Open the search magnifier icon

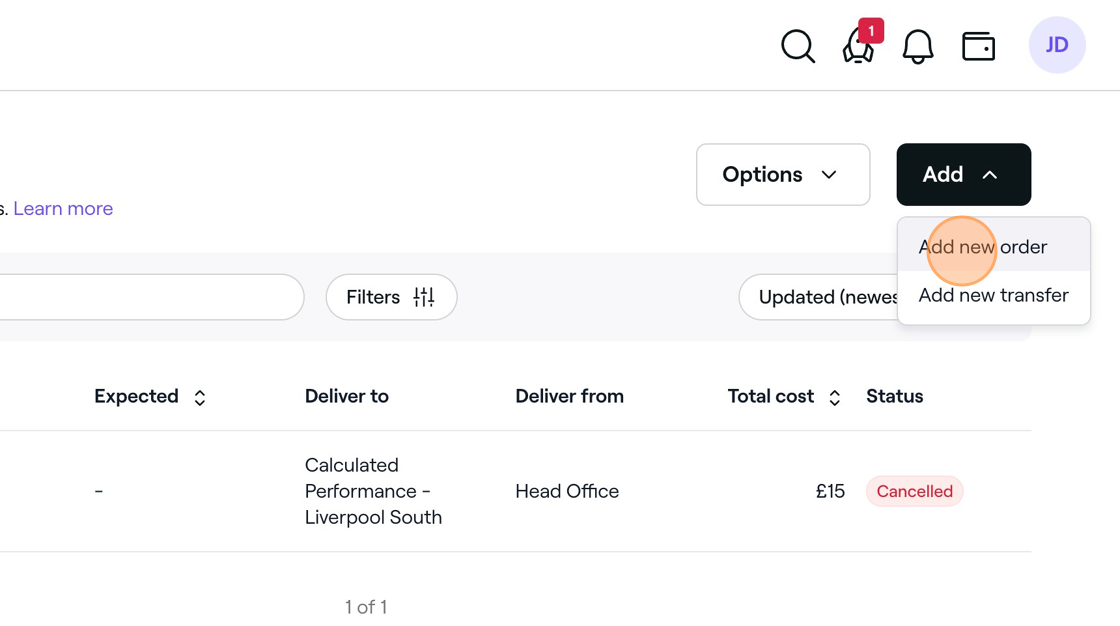click(x=798, y=46)
